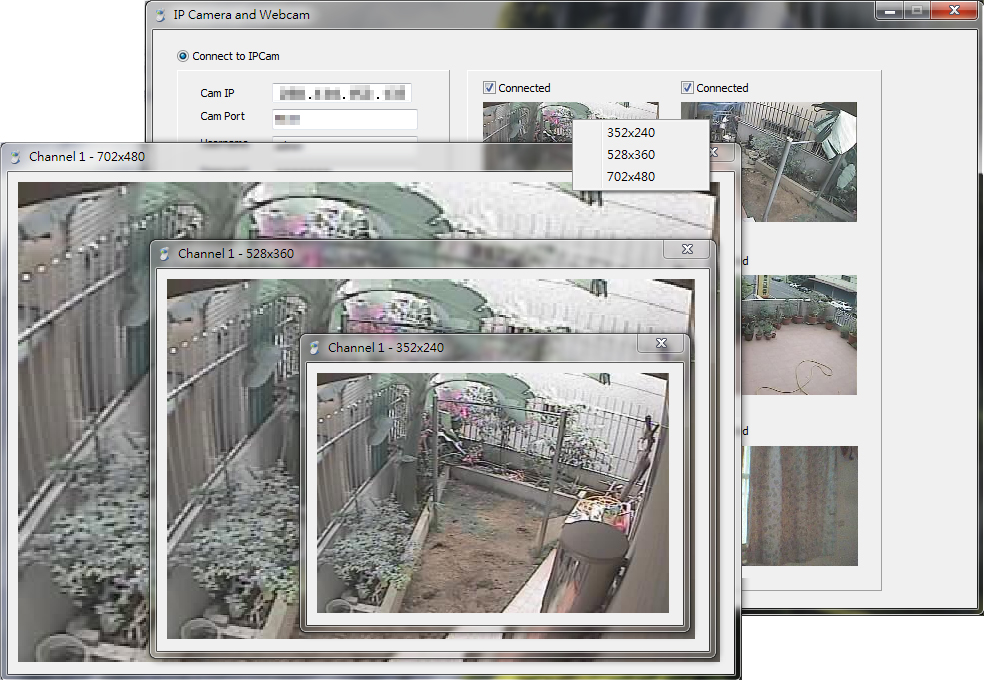The height and width of the screenshot is (680, 984).
Task: Click the IP Camera and Webcam title bar icon
Action: 161,15
